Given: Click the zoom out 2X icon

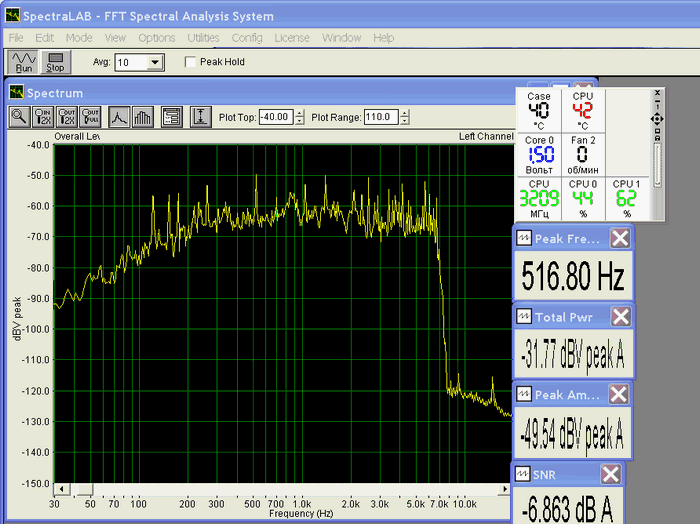Looking at the screenshot, I should [x=68, y=116].
